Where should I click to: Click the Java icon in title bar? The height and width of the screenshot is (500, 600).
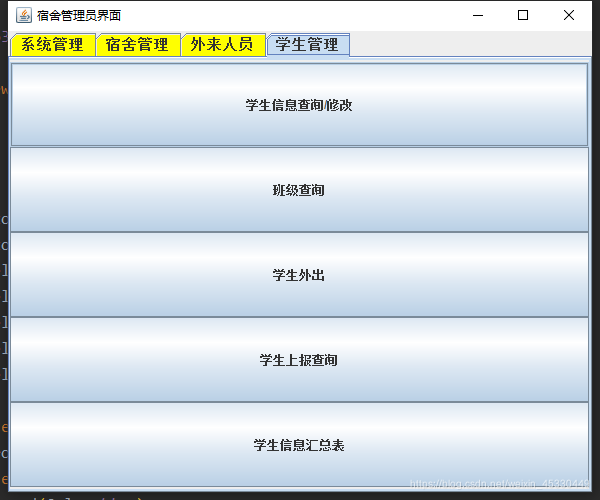24,15
